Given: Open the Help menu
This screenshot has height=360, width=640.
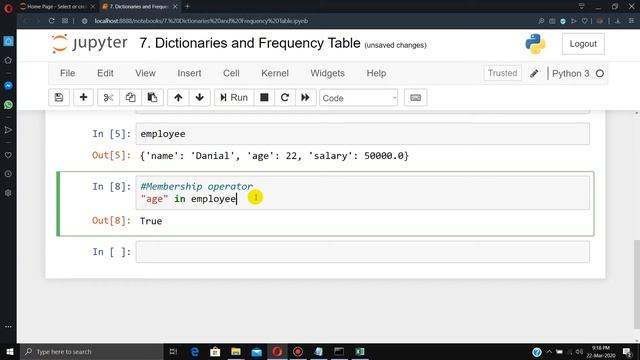Looking at the screenshot, I should point(376,73).
